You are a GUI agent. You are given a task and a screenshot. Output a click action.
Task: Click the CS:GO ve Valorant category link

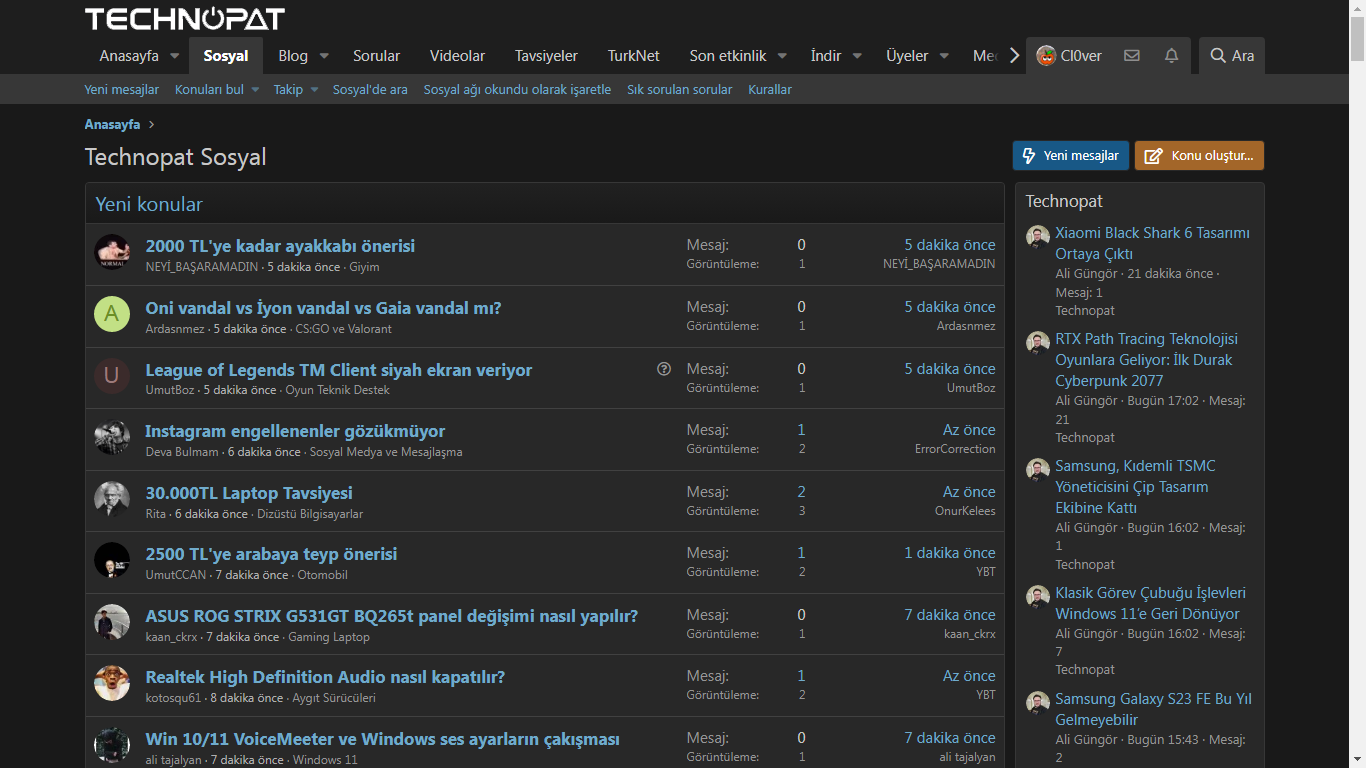(x=343, y=328)
